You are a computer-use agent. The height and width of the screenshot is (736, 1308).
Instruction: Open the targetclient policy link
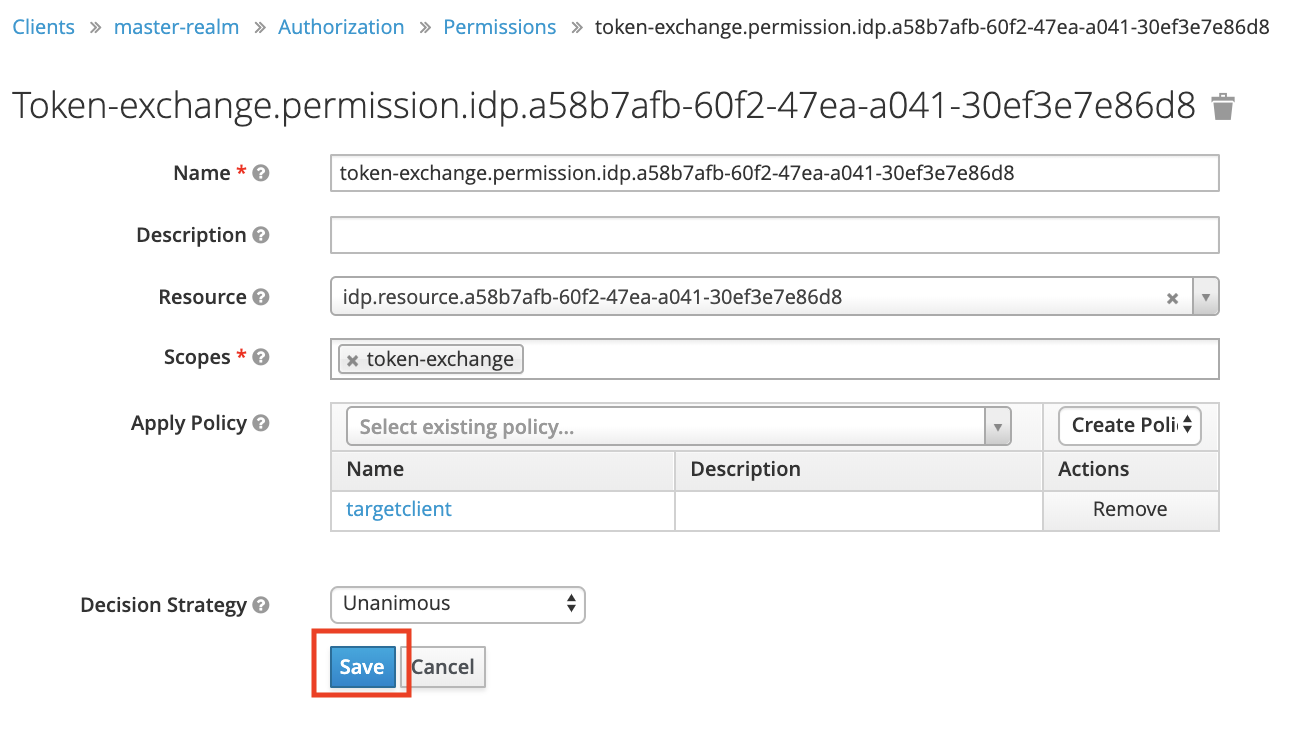(399, 509)
